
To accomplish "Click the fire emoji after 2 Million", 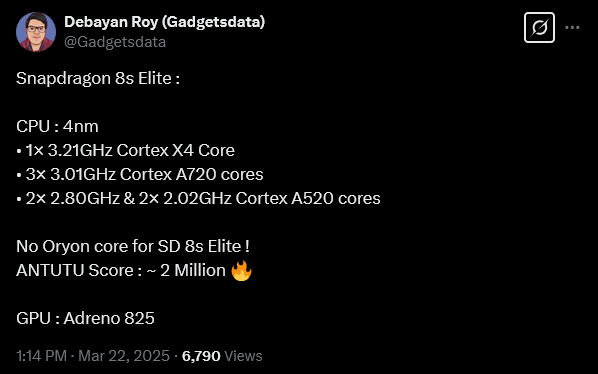I will [241, 271].
